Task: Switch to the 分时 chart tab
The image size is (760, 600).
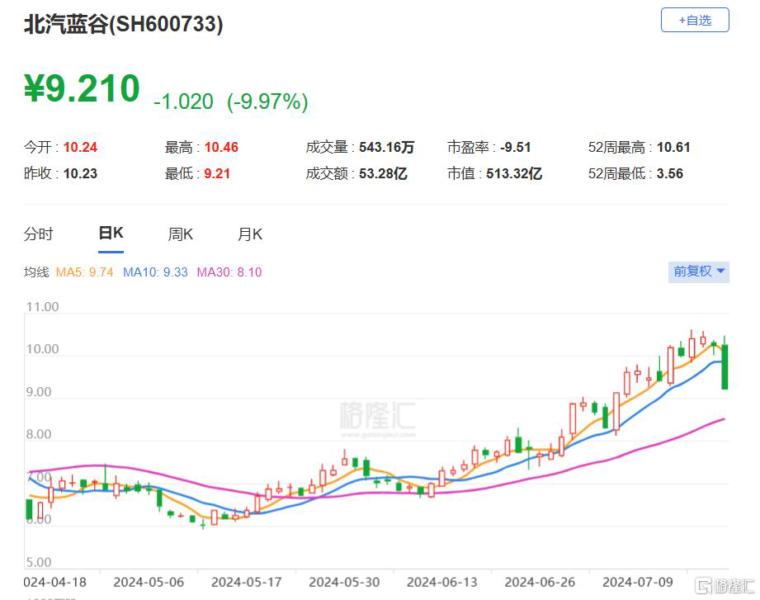Action: click(x=38, y=235)
